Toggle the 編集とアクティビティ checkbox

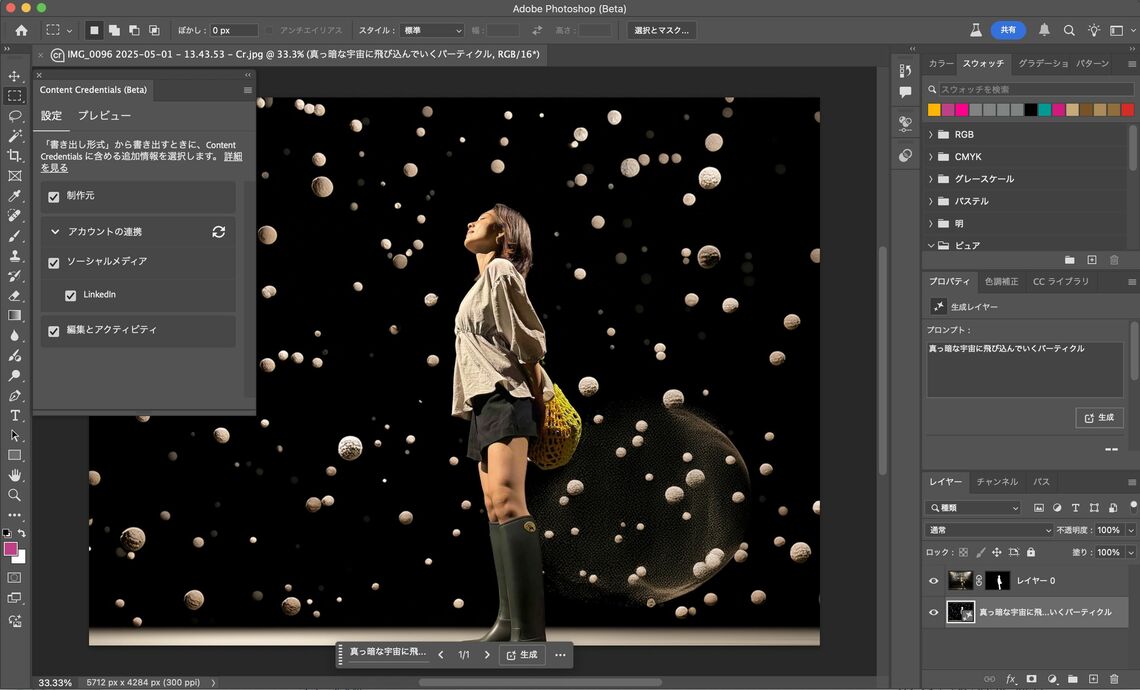54,331
